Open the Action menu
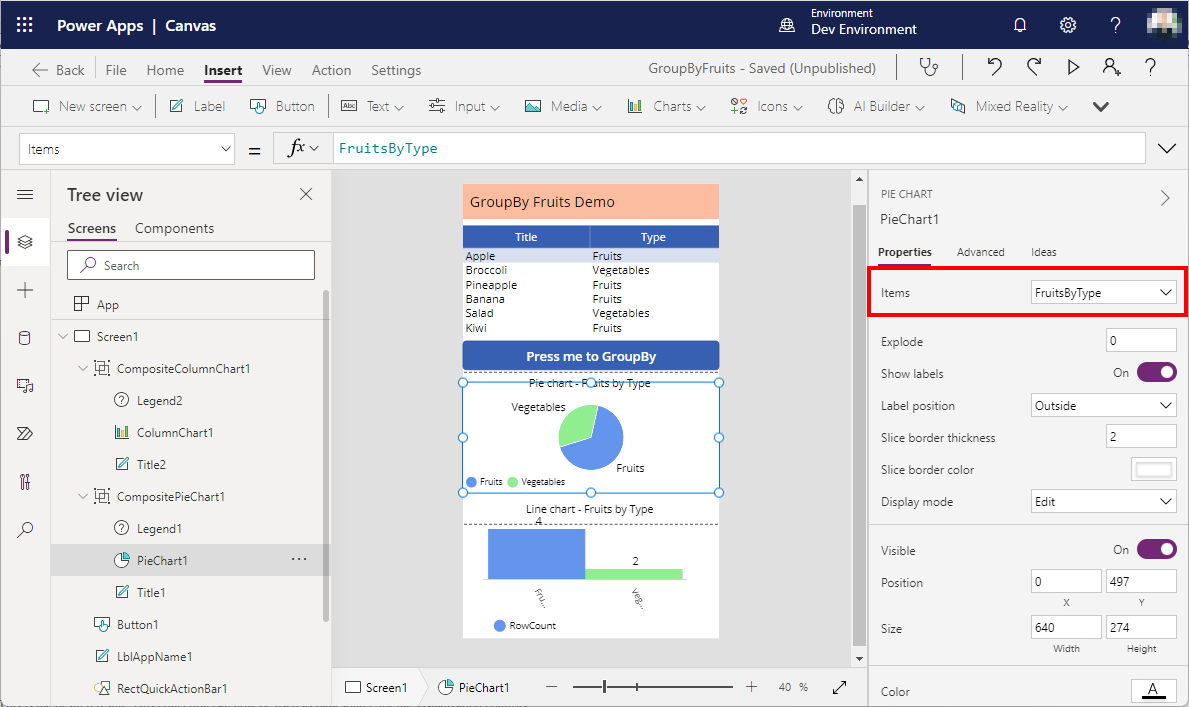This screenshot has height=707, width=1189. (331, 70)
